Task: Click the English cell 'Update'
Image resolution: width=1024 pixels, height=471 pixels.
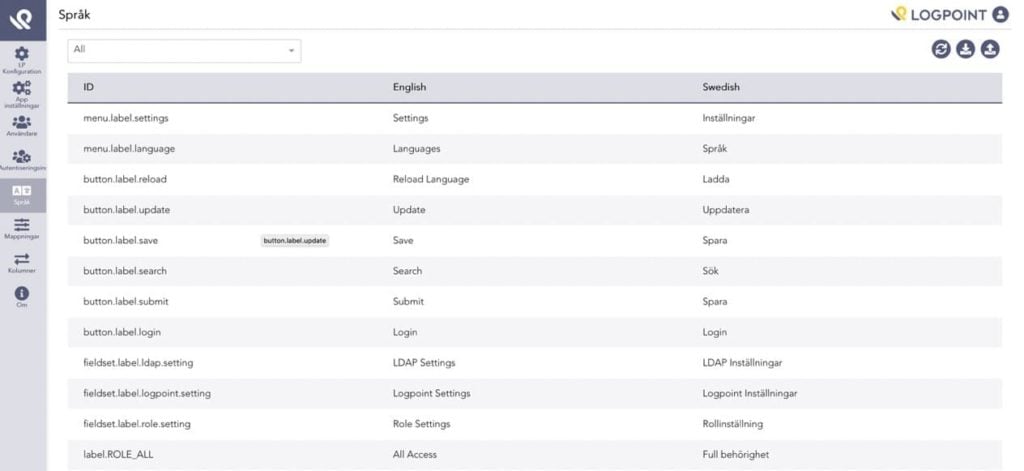Action: [x=409, y=210]
